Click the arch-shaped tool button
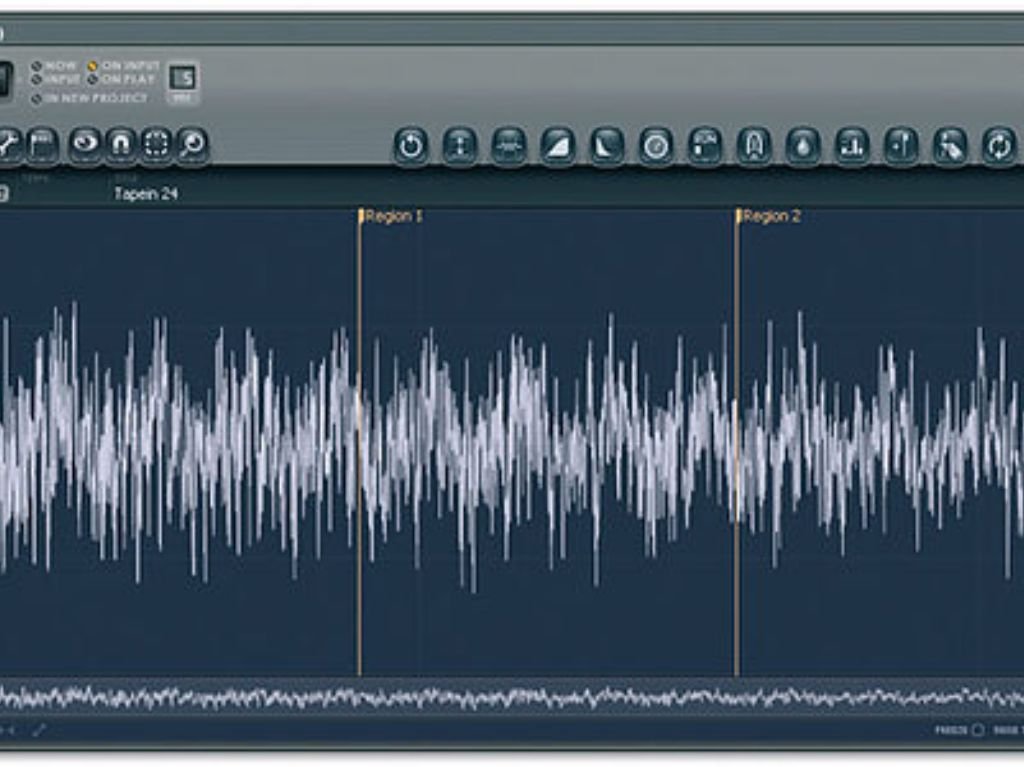Screen dimensions: 1024x767 point(754,146)
